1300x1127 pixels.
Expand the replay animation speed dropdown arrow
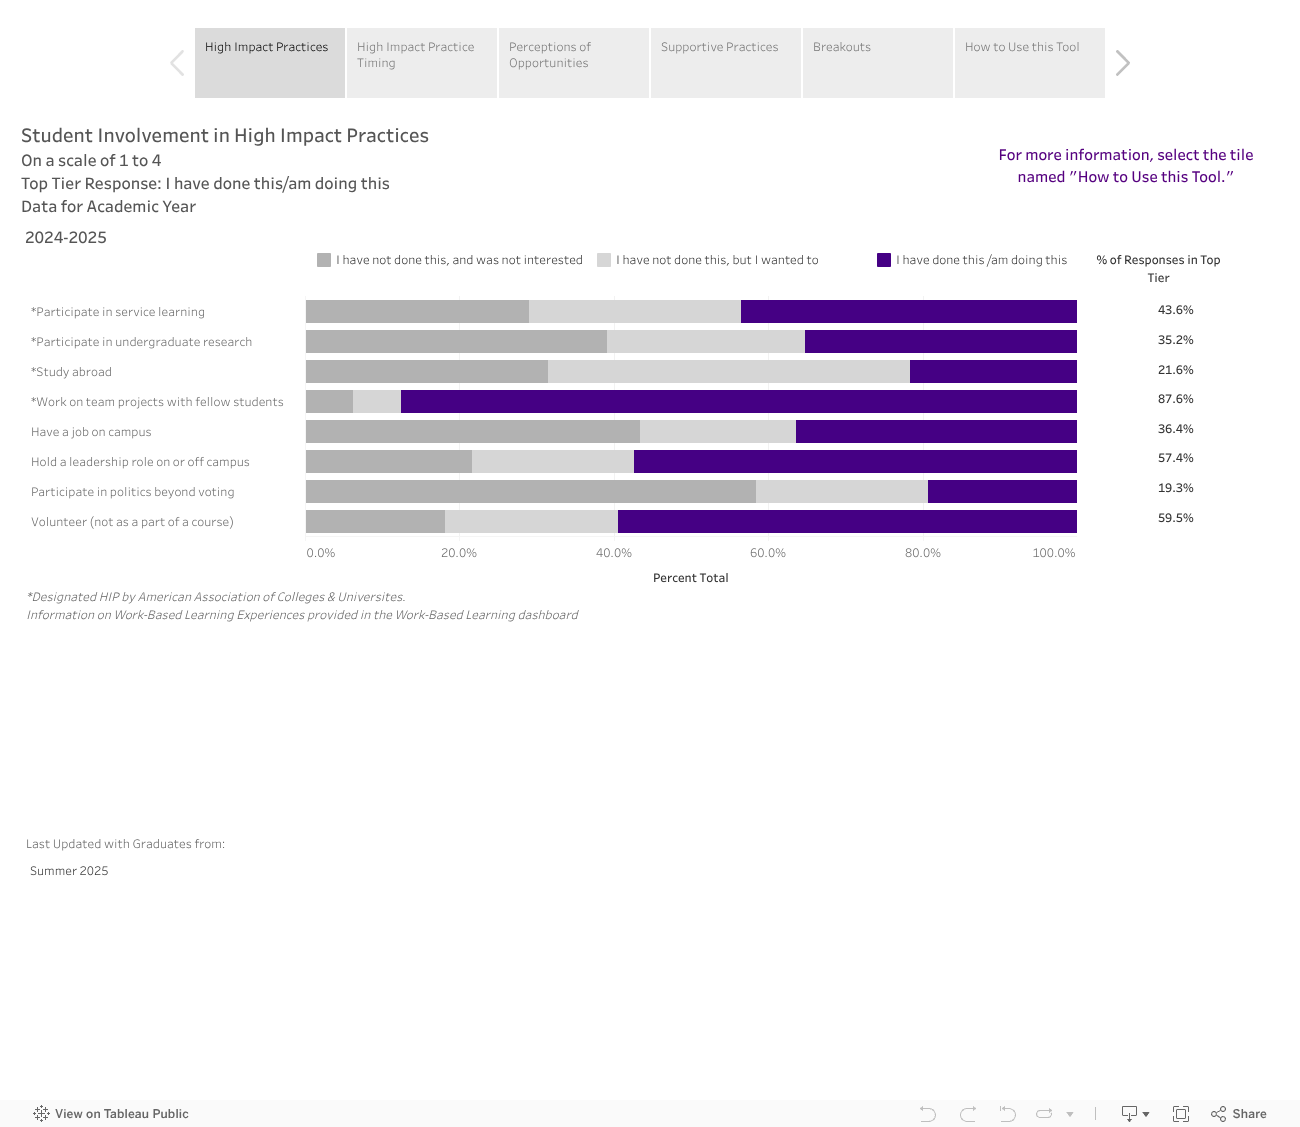click(1070, 1114)
